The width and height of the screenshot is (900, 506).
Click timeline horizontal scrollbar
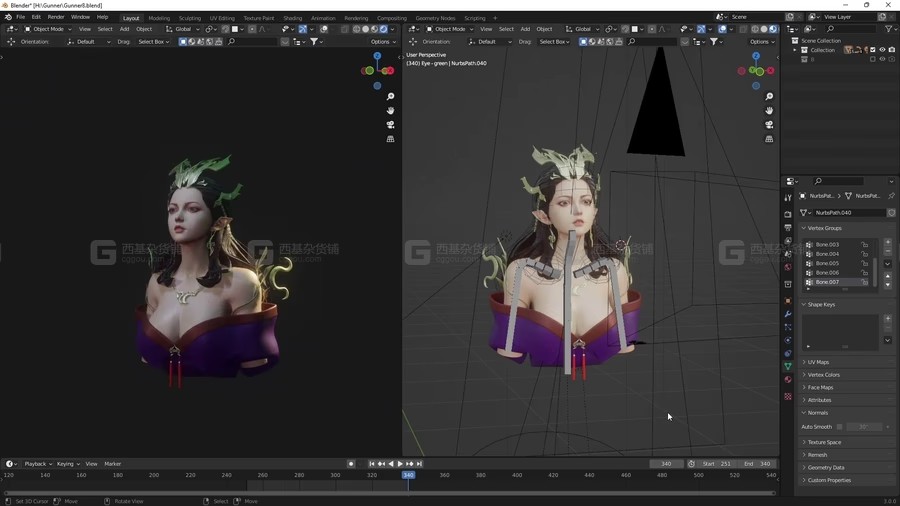(x=390, y=493)
